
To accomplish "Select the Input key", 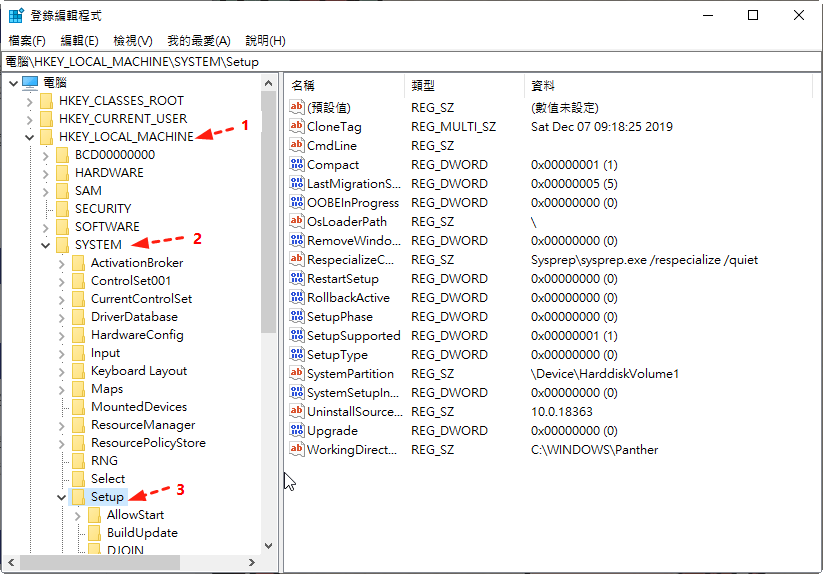I will click(105, 353).
